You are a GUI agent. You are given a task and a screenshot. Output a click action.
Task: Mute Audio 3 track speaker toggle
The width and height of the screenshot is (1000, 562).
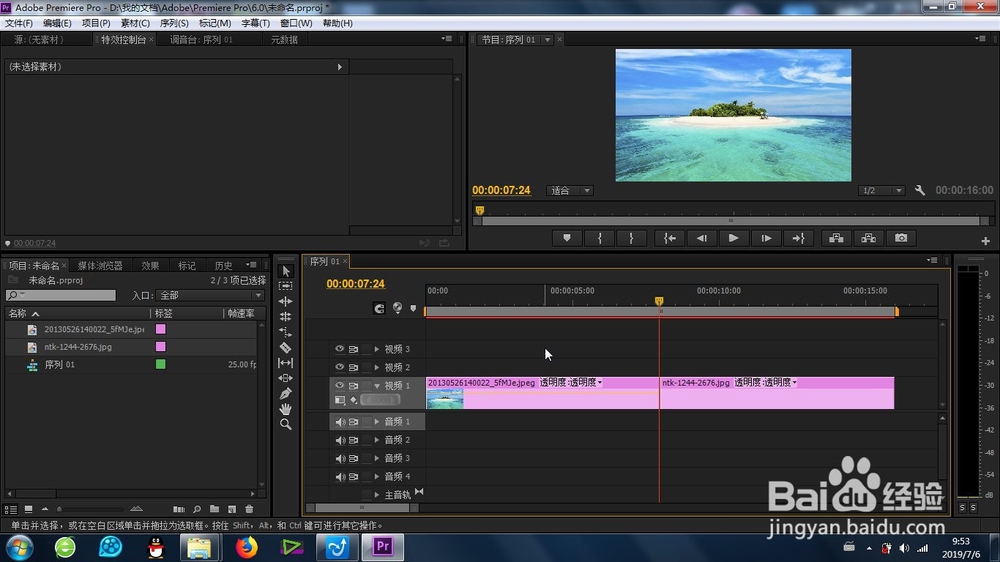pos(340,458)
